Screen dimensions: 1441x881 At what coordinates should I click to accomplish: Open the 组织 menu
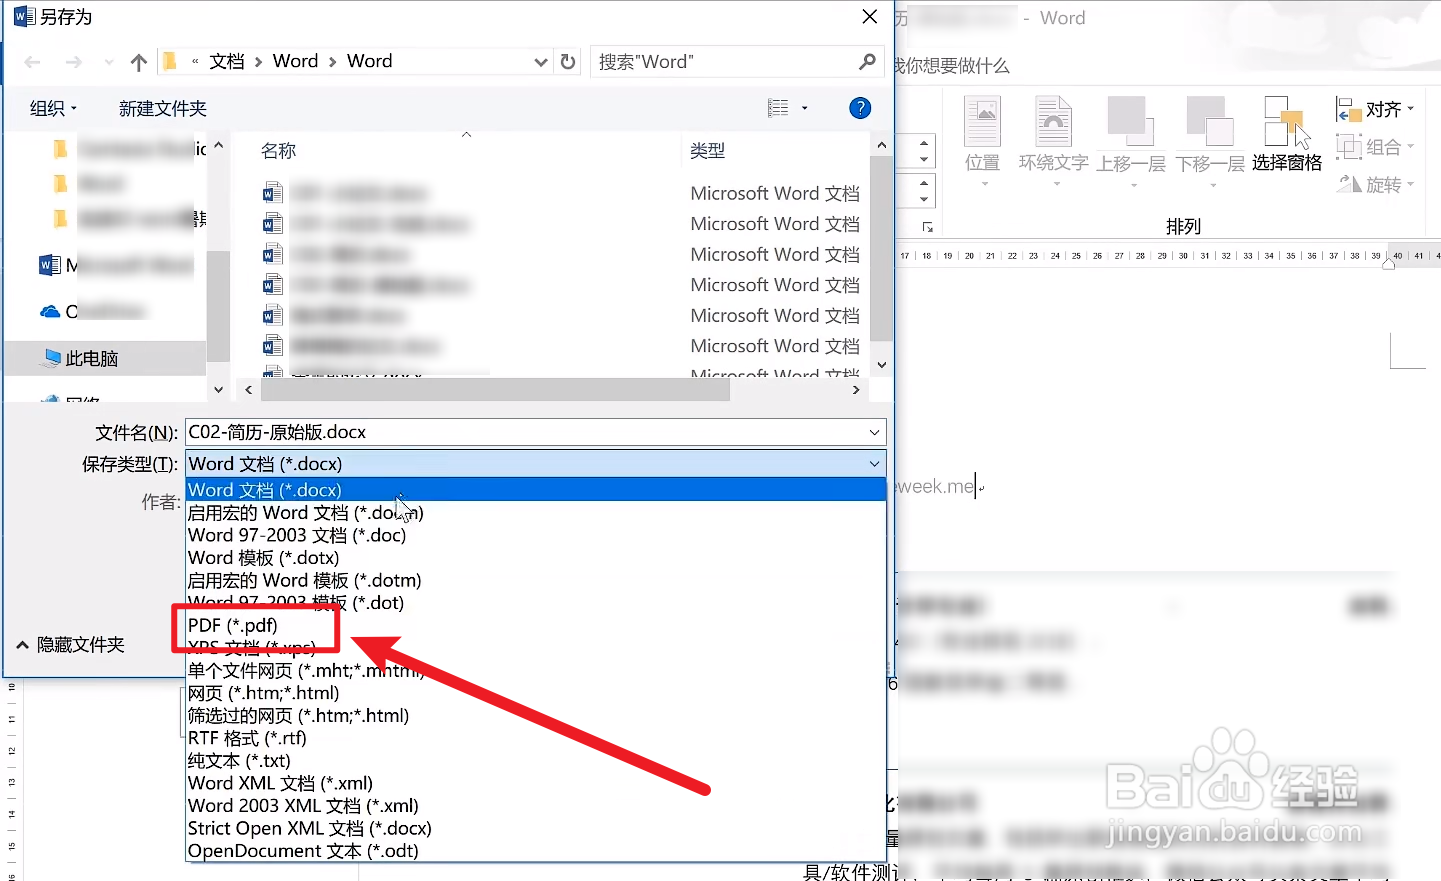point(53,108)
